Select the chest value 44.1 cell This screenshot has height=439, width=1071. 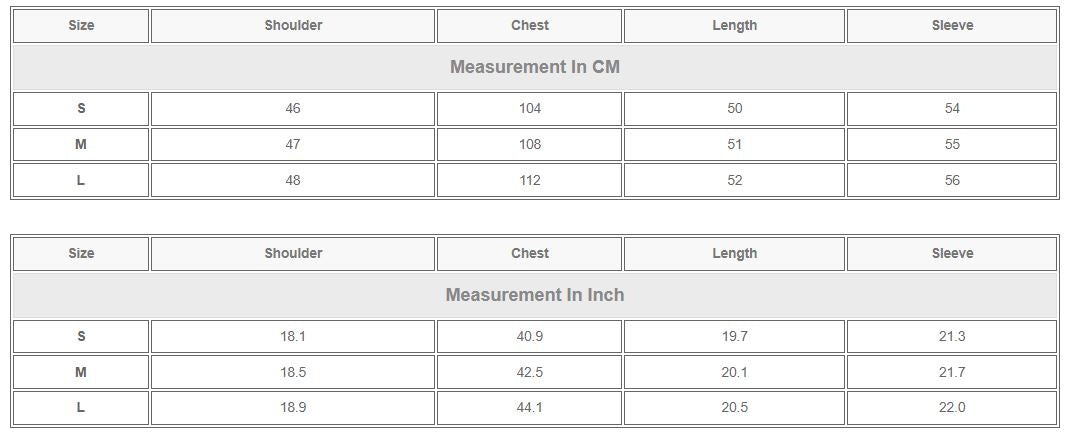pos(530,408)
